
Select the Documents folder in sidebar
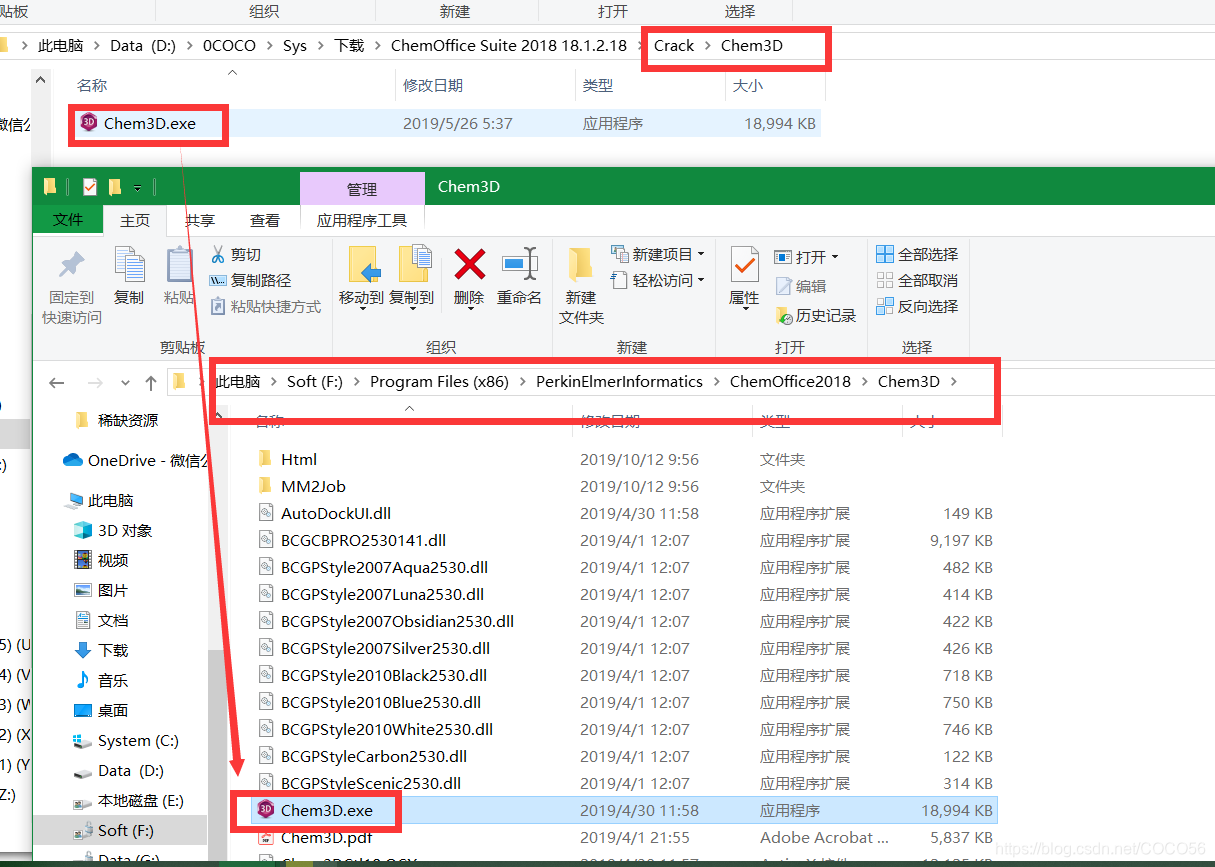point(100,620)
